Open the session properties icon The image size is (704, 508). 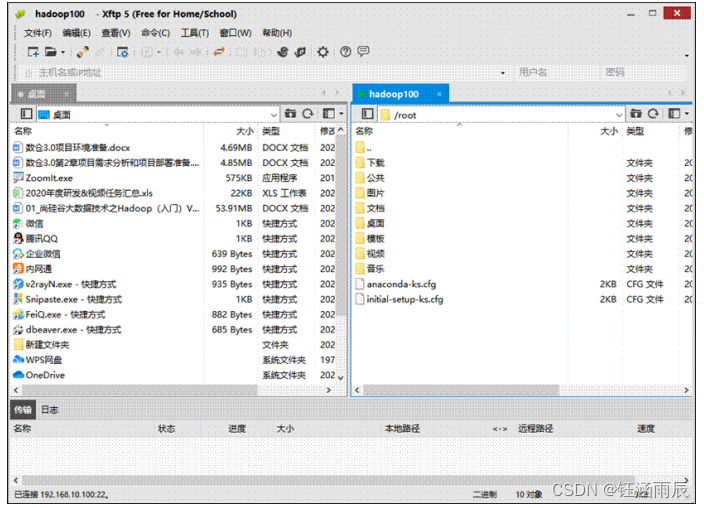pyautogui.click(x=123, y=52)
